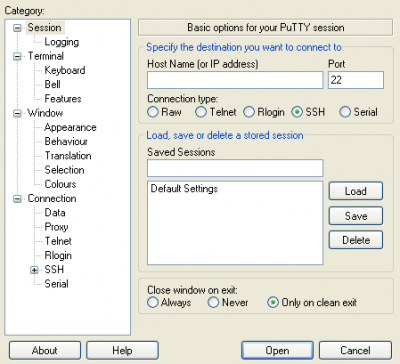400x364 pixels.
Task: Click the Port number field
Action: 356,80
